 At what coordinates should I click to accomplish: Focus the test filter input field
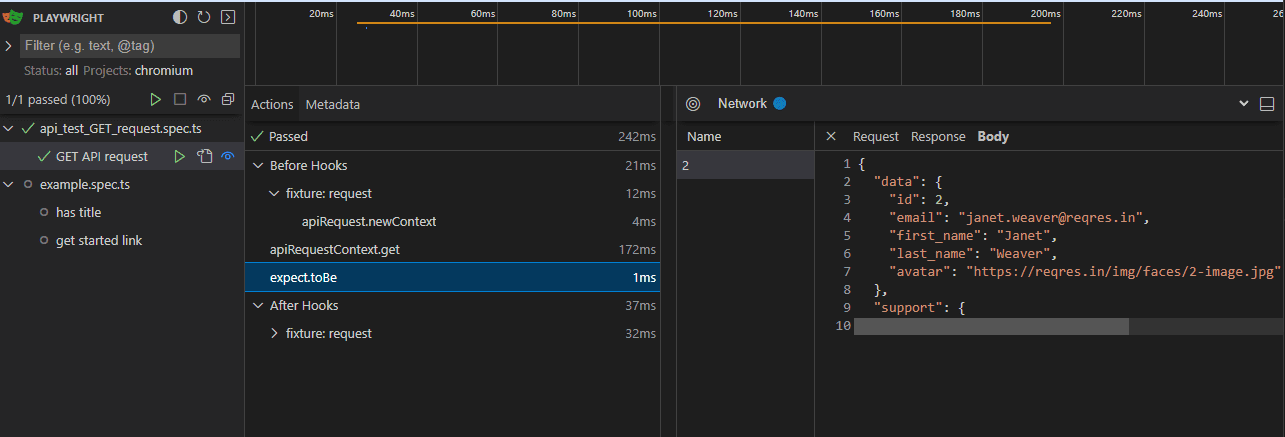pos(130,46)
